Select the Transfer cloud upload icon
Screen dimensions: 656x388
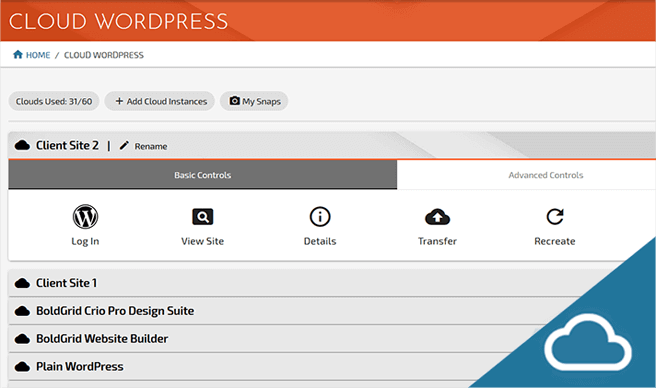click(x=437, y=217)
